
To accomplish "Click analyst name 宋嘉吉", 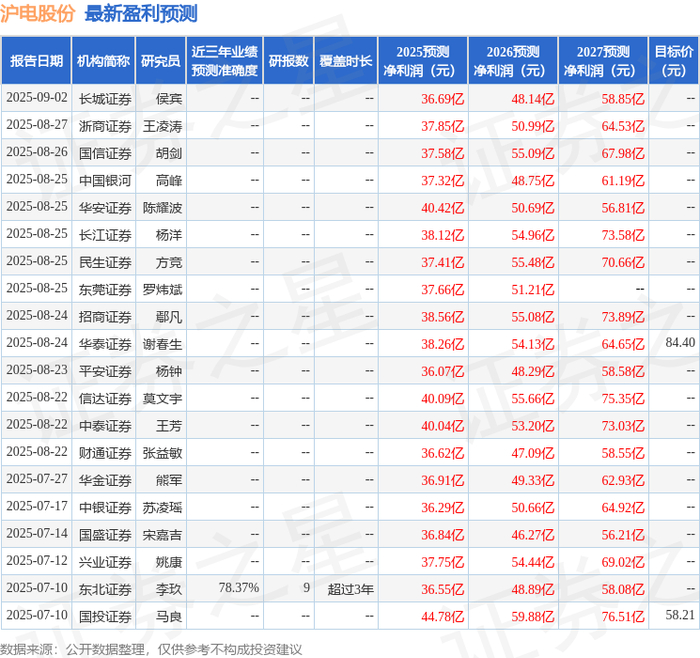I will point(162,534).
